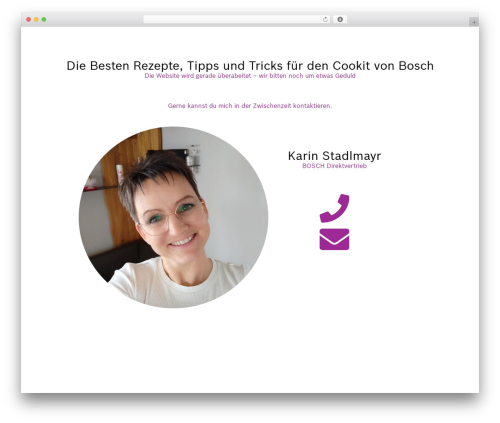
Task: Click the browser address bar field
Action: click(x=237, y=20)
